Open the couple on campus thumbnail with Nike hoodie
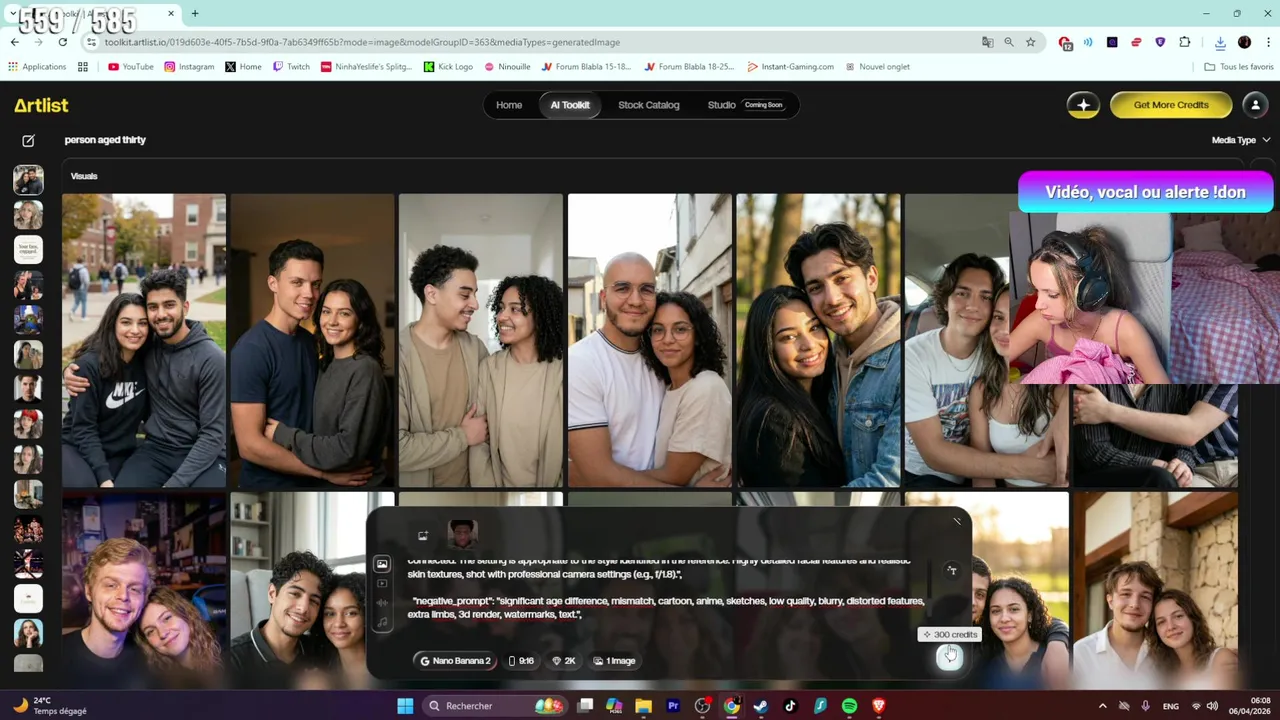The height and width of the screenshot is (720, 1280). click(x=144, y=340)
